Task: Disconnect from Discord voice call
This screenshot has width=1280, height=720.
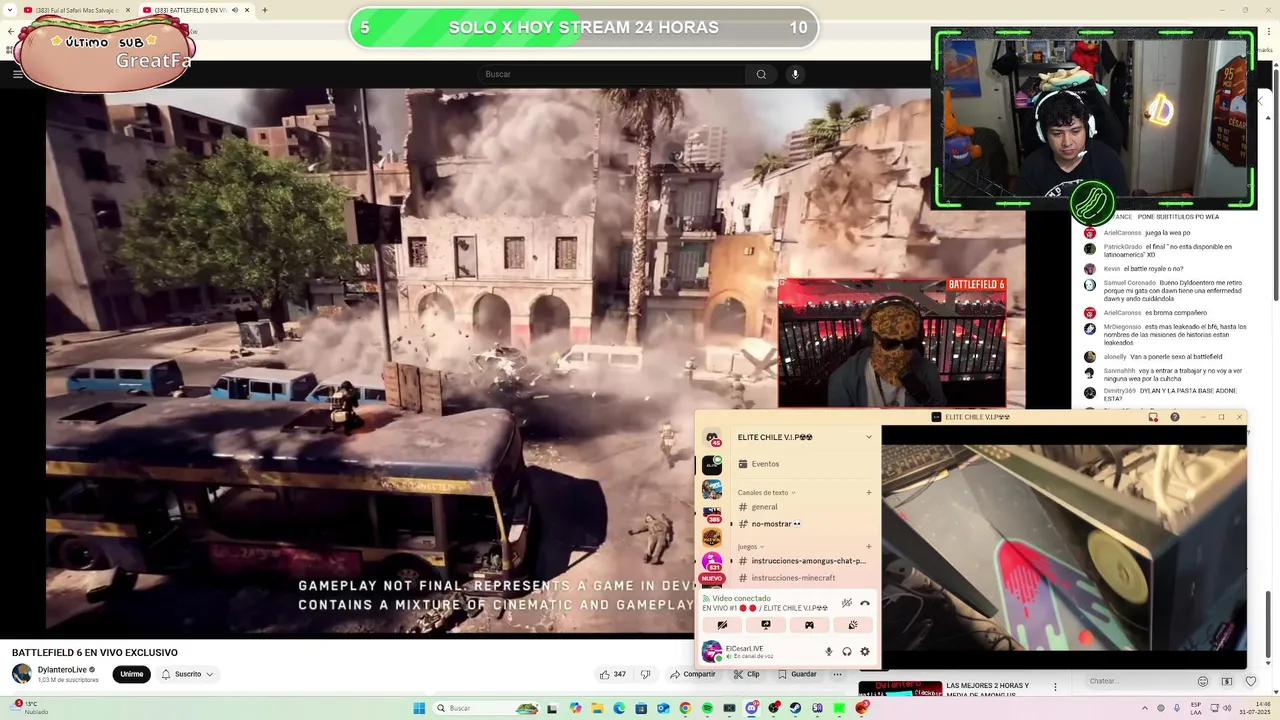Action: (865, 603)
